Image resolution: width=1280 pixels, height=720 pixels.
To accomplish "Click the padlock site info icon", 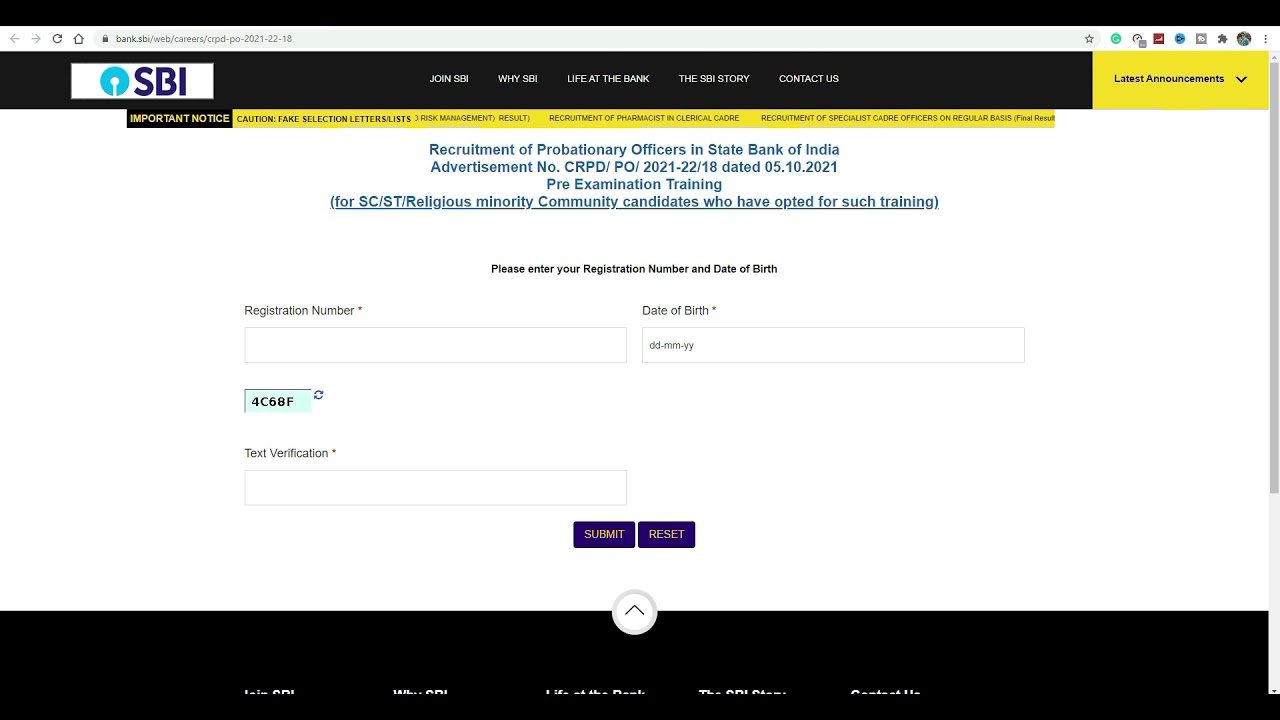I will [104, 39].
